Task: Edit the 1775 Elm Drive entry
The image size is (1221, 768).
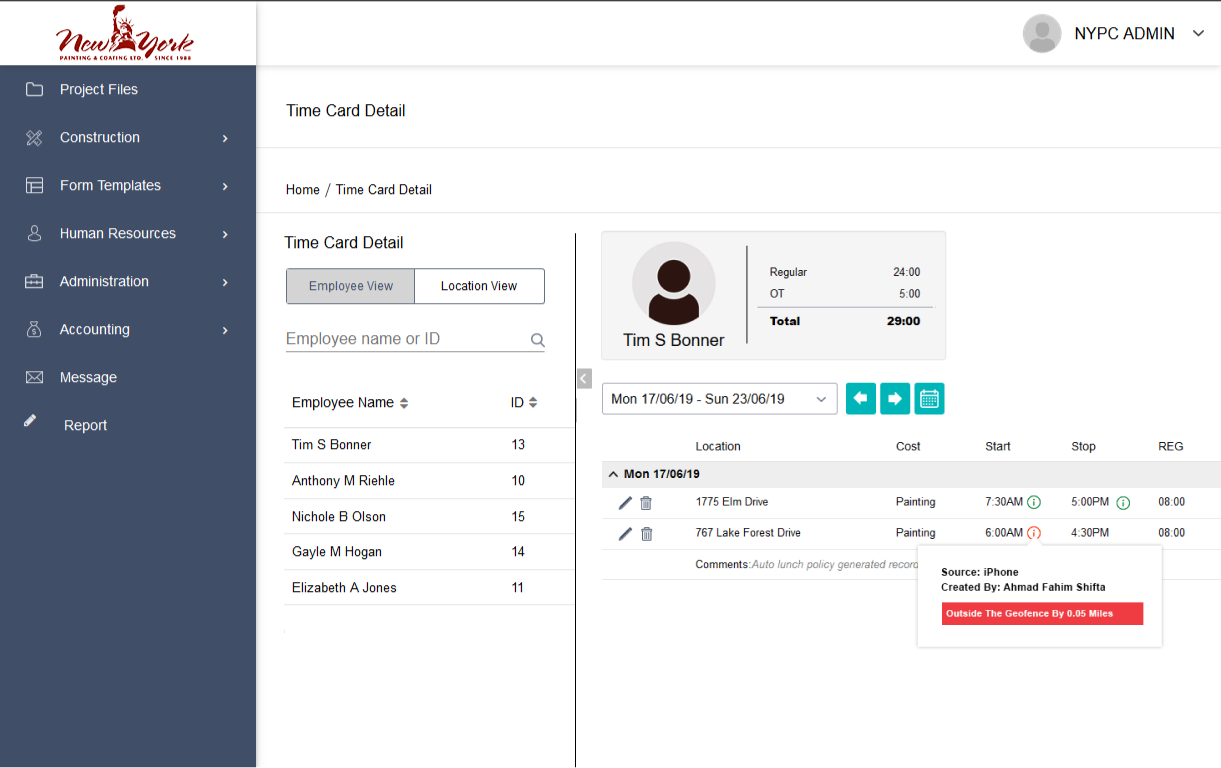Action: pos(625,503)
